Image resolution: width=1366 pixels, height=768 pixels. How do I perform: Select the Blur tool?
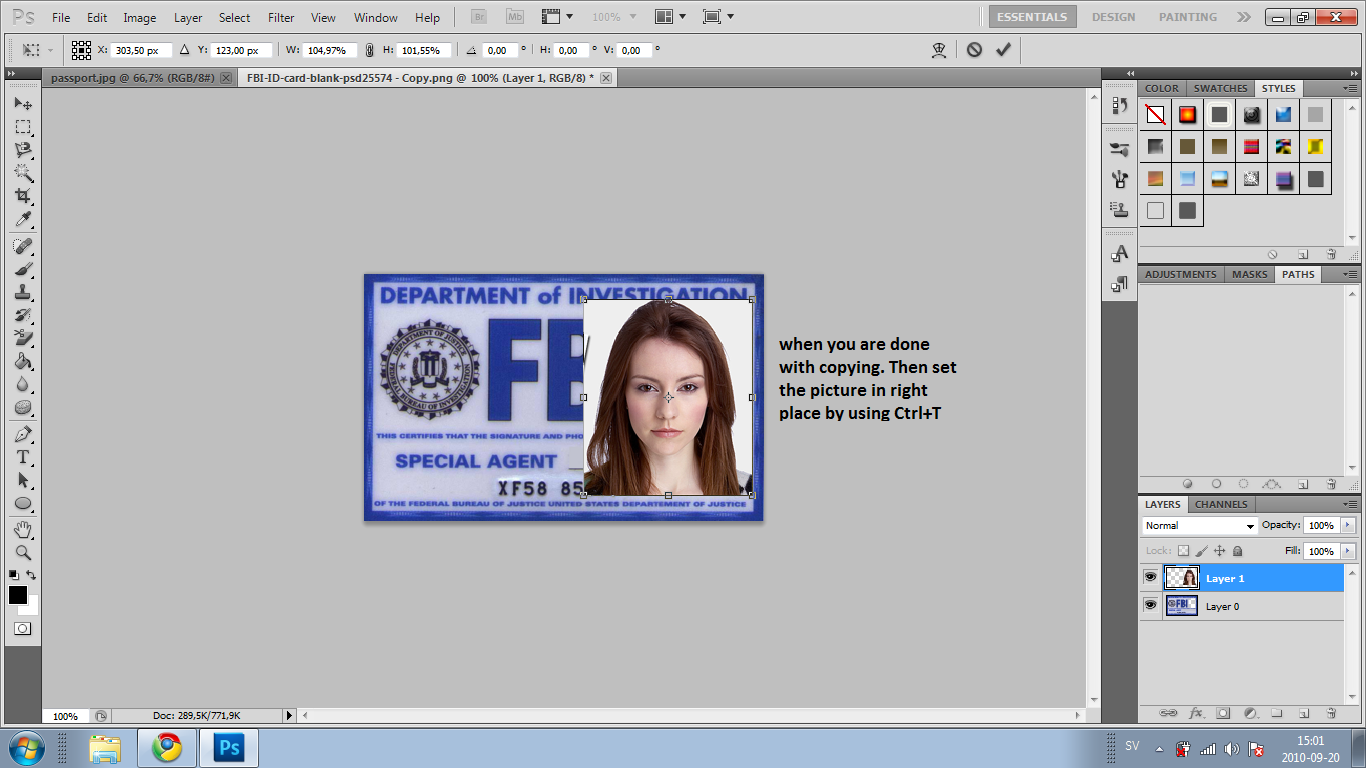pyautogui.click(x=23, y=384)
